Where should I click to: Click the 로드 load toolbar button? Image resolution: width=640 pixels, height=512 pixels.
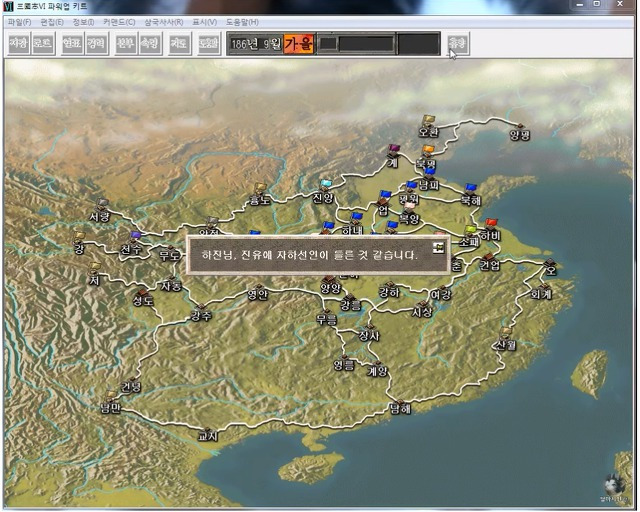point(43,43)
